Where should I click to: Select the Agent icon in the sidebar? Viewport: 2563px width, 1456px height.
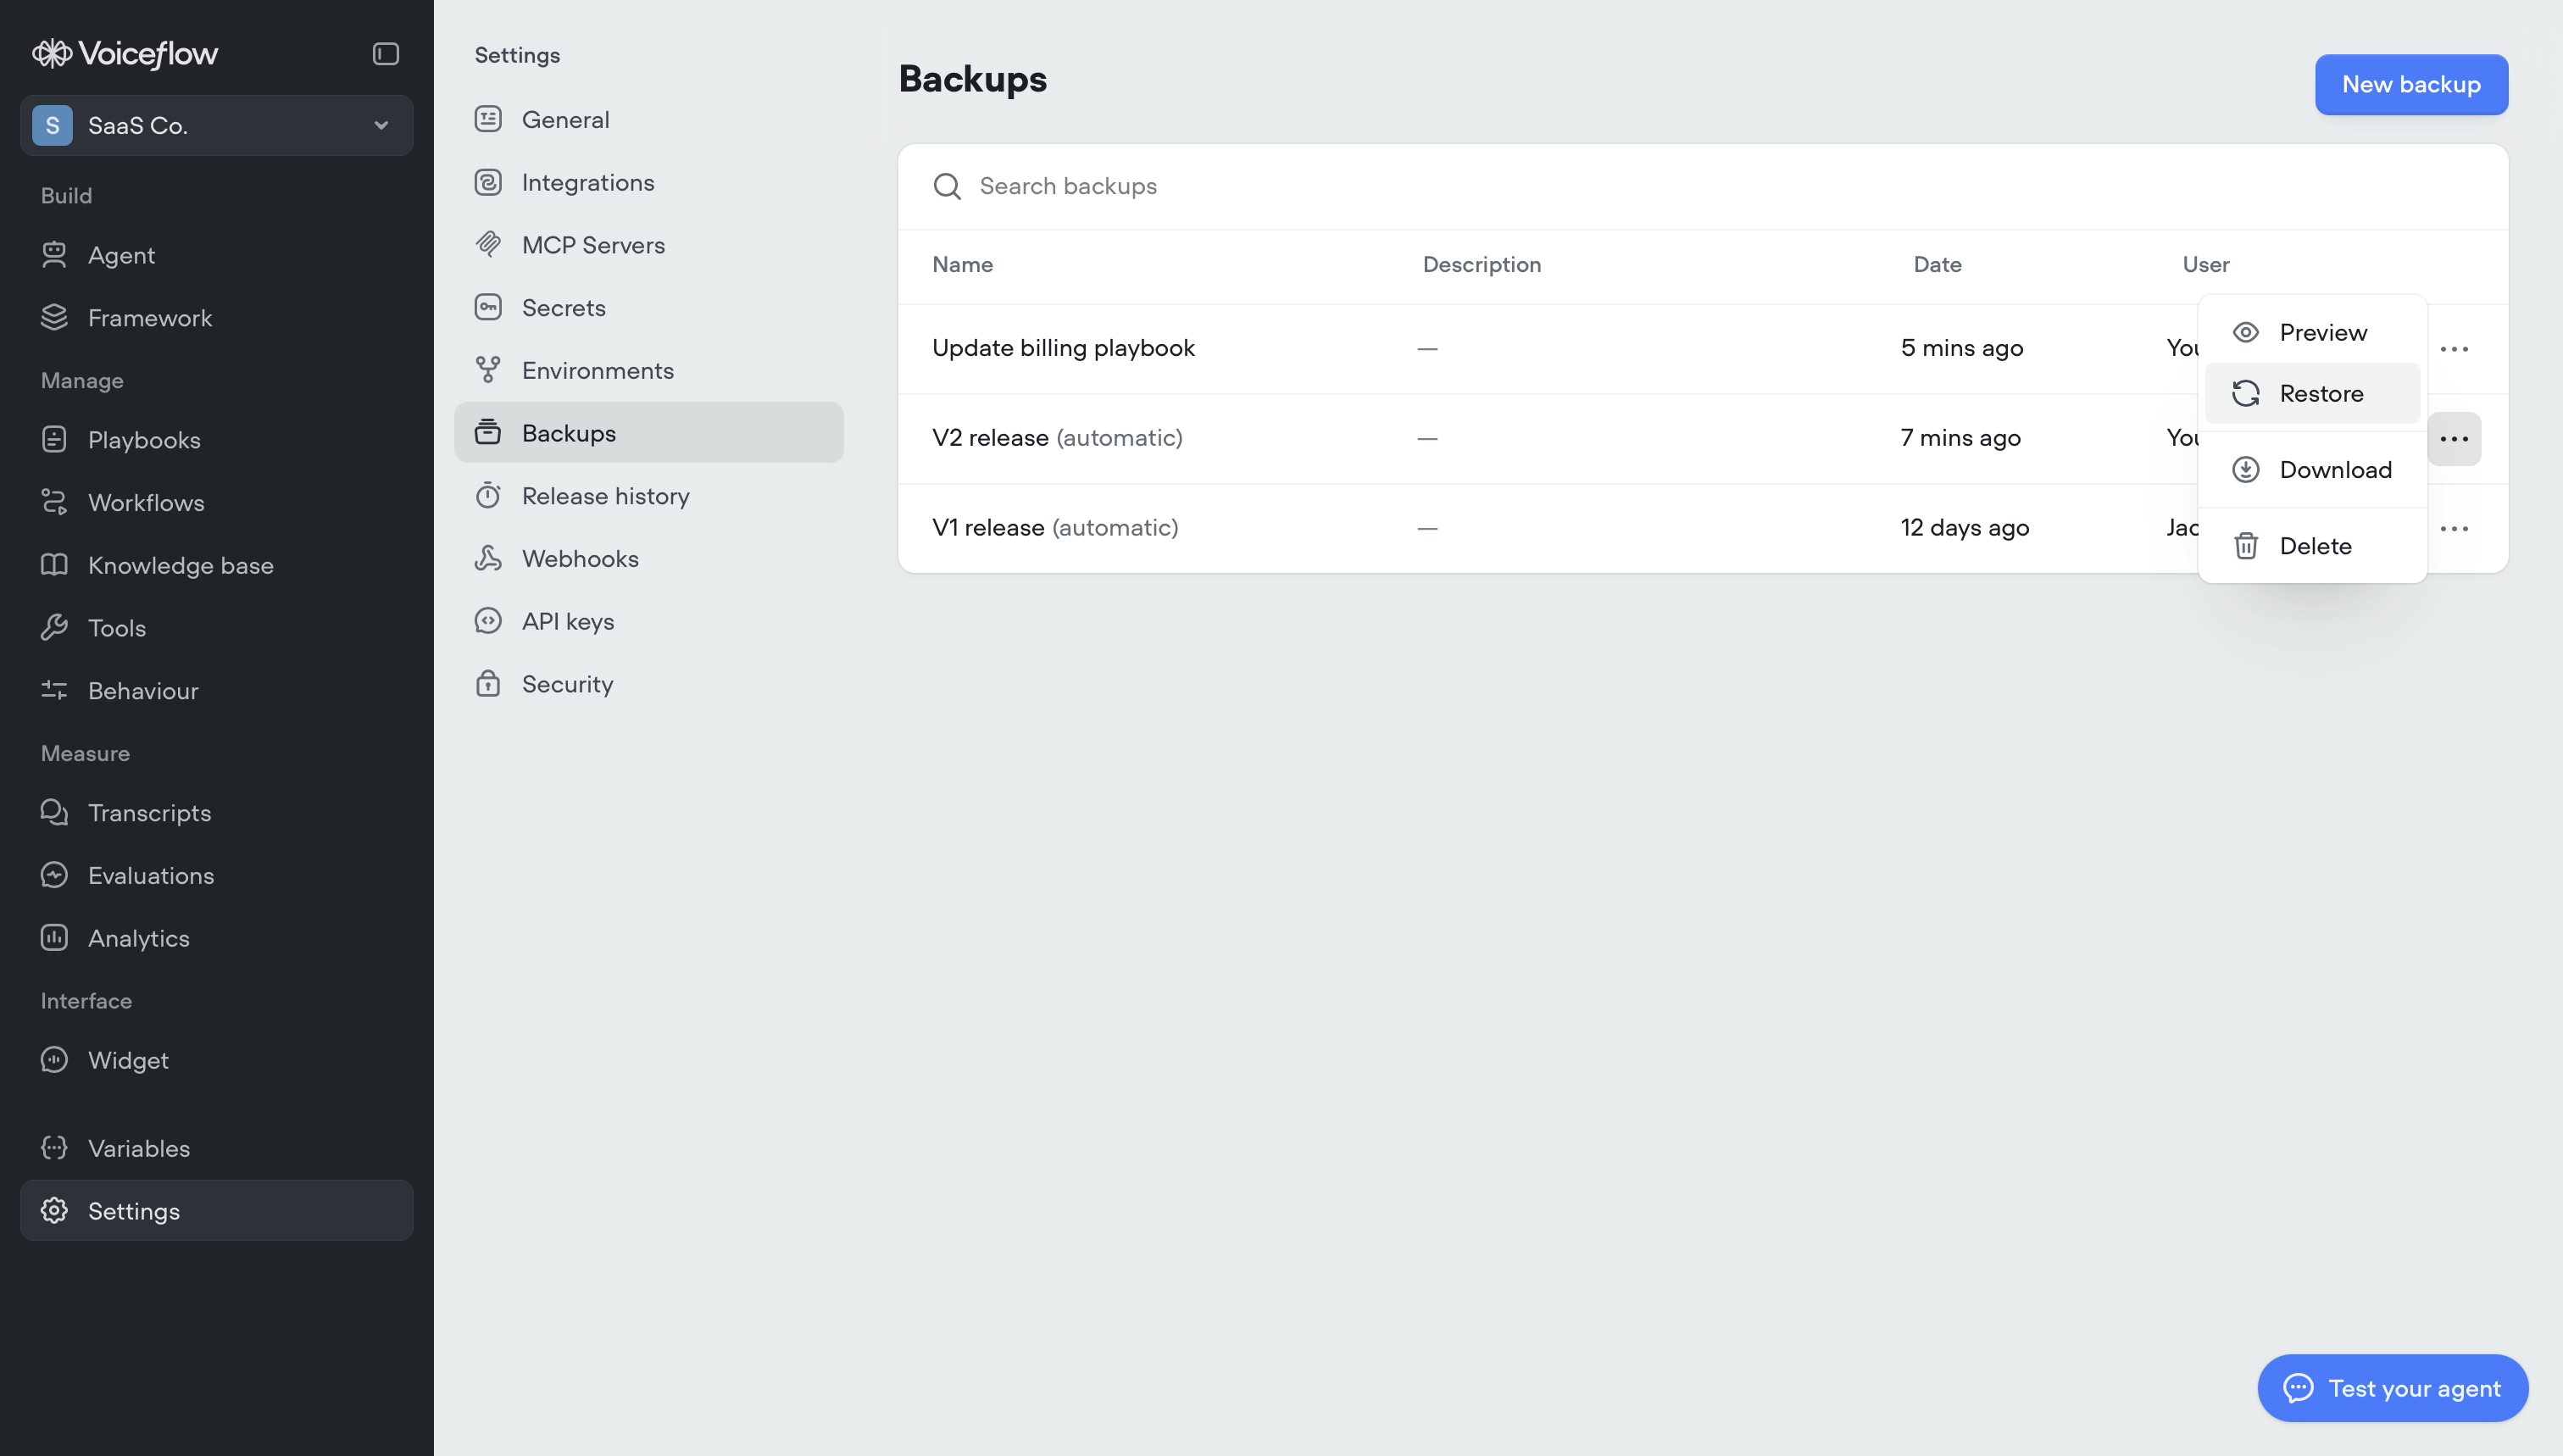[x=55, y=255]
